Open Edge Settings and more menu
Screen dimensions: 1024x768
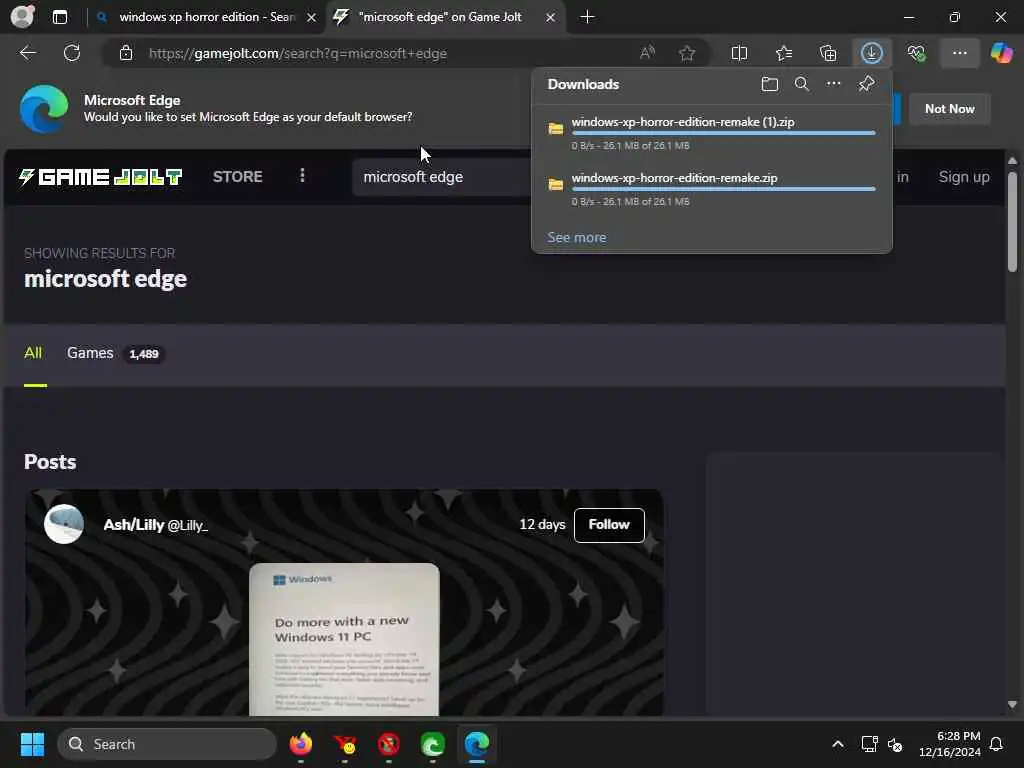[959, 53]
